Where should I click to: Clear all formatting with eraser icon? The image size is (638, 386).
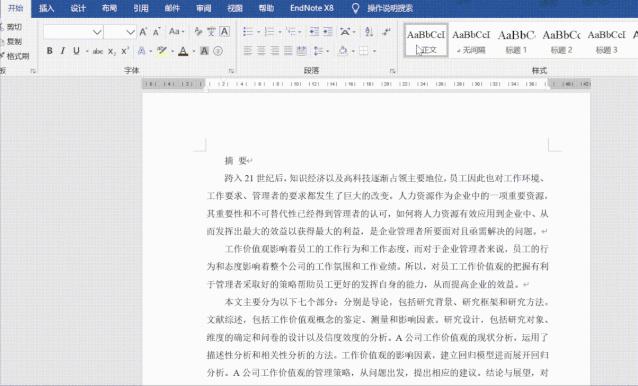click(x=199, y=31)
